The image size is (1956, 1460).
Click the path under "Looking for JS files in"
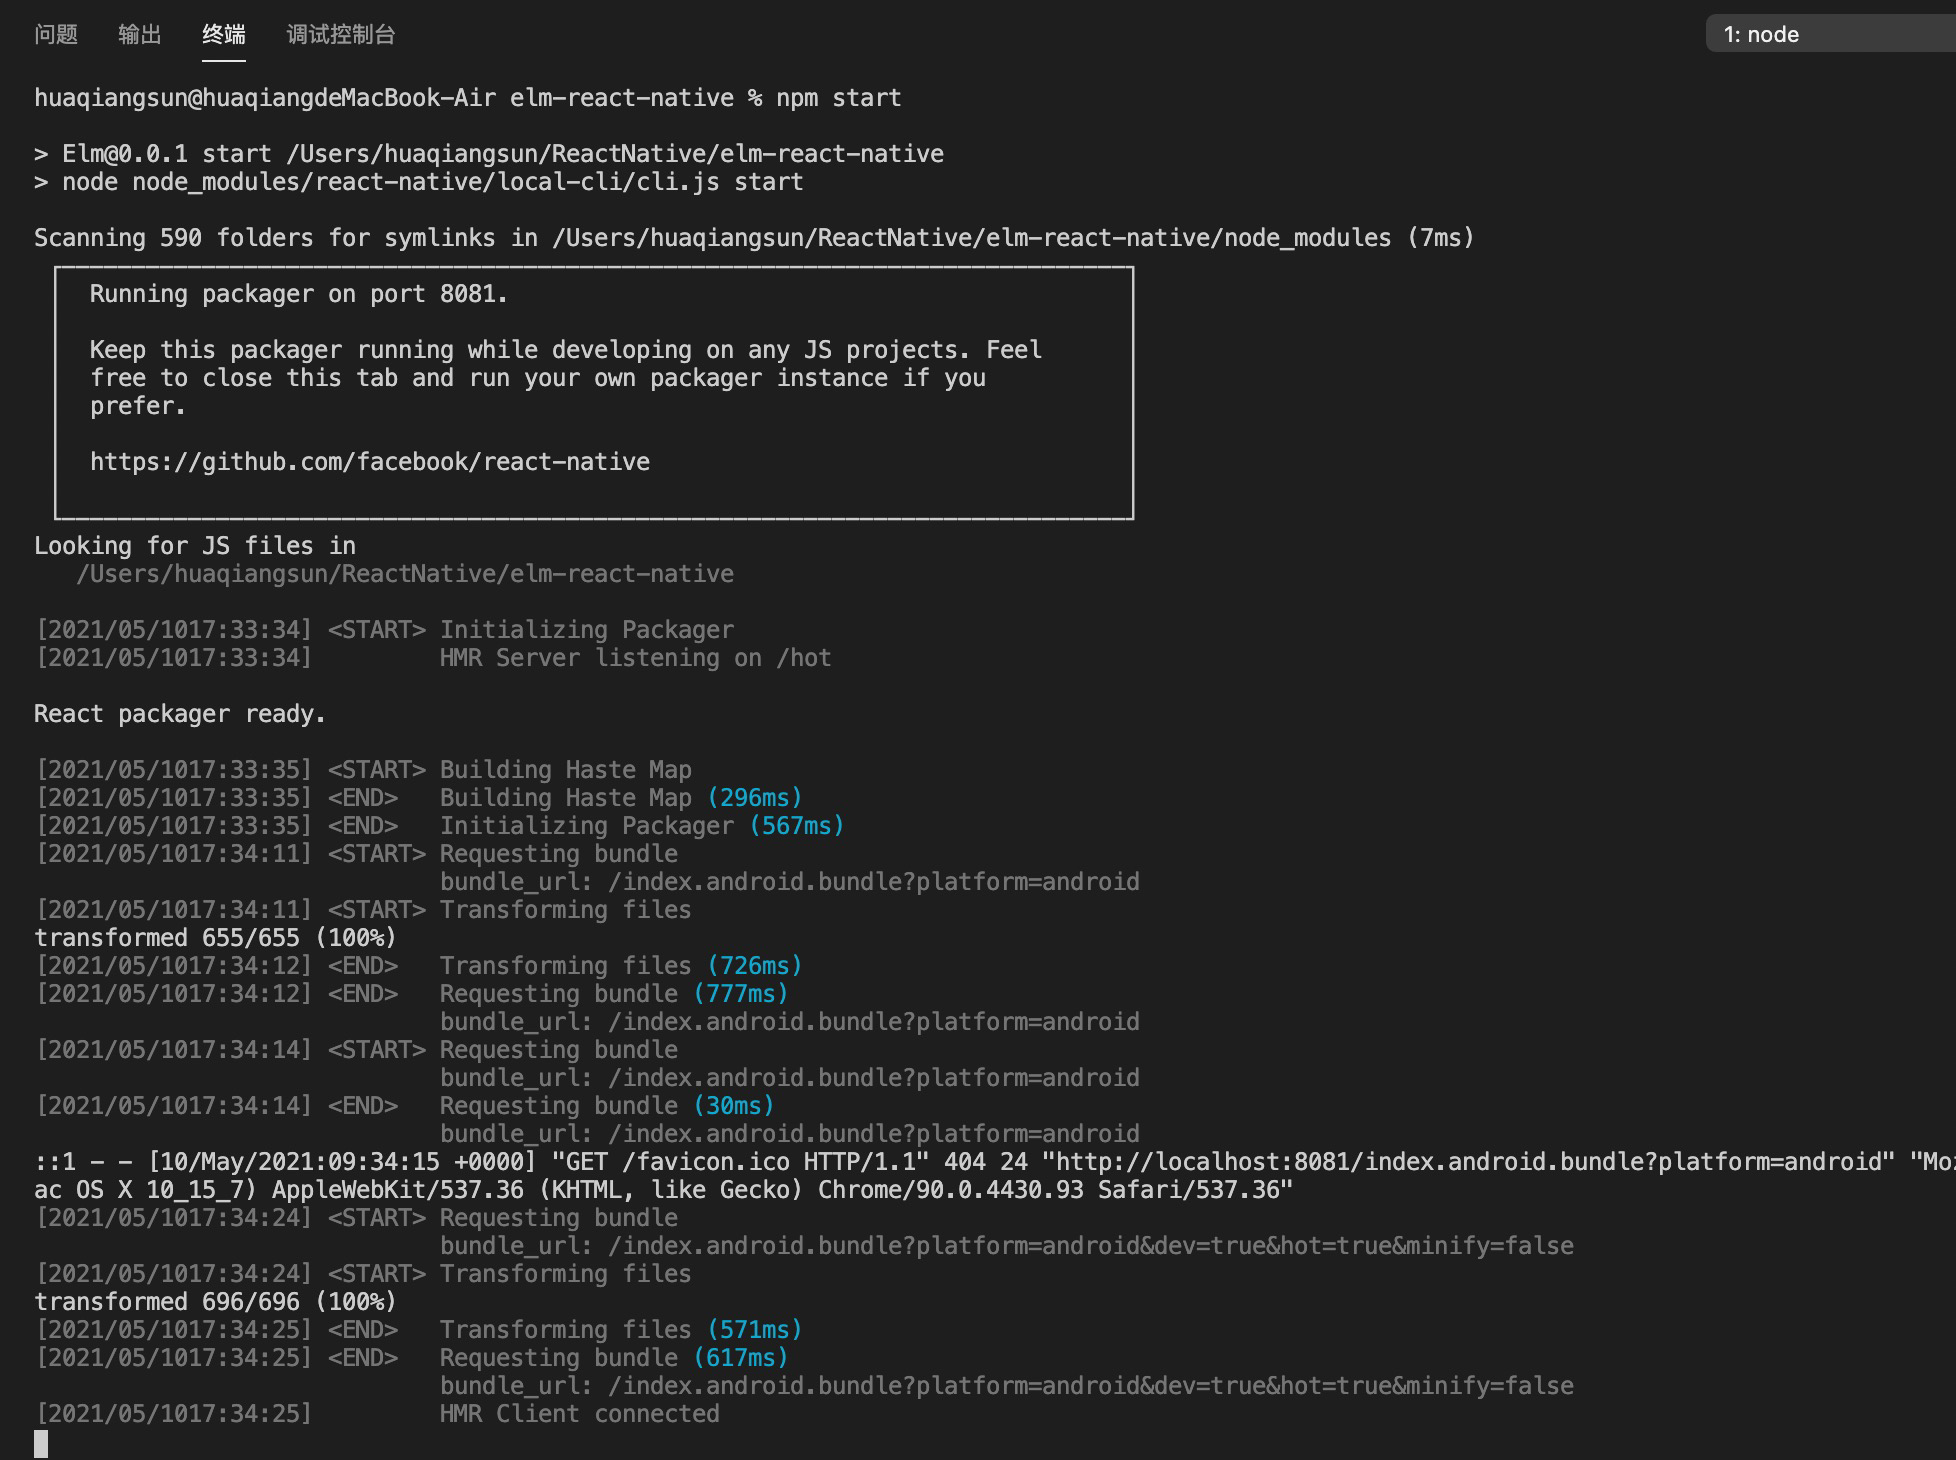(x=405, y=574)
